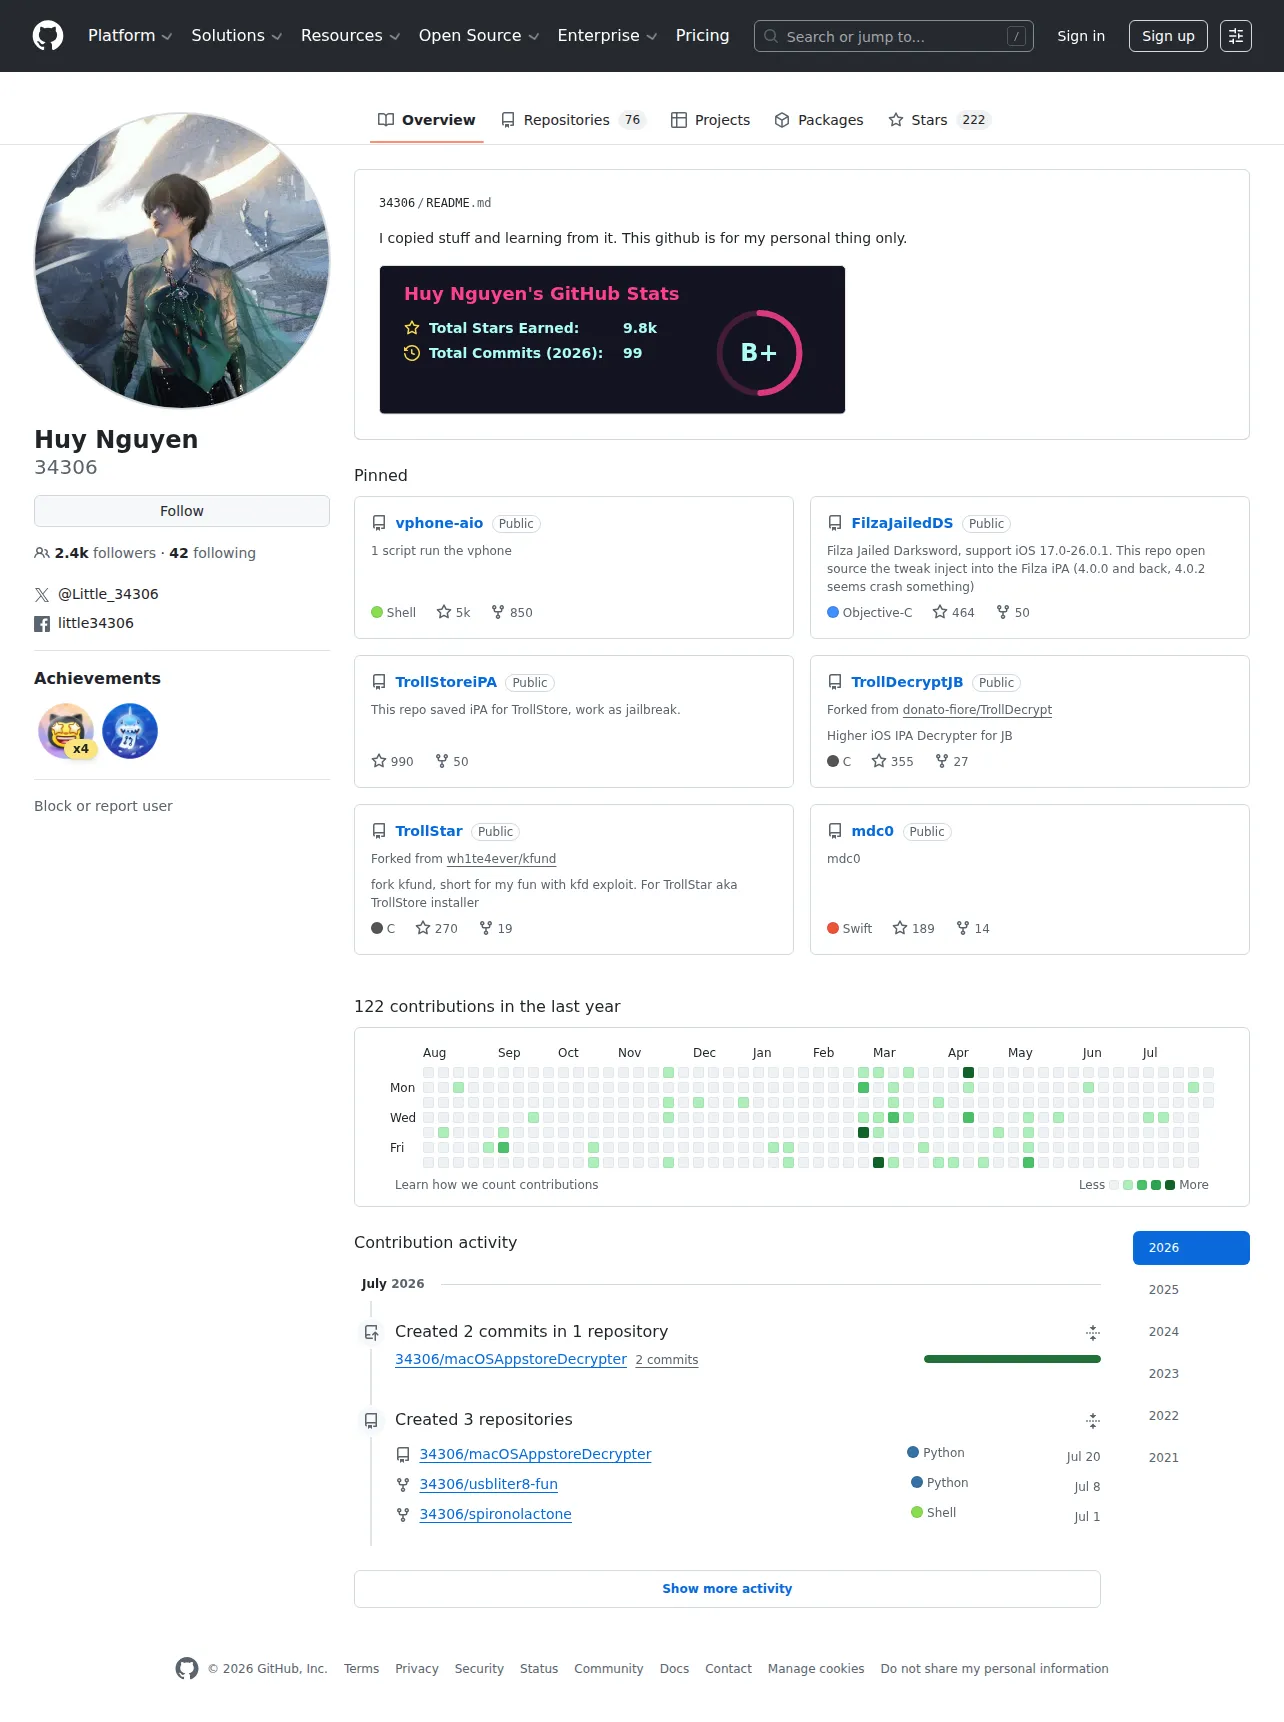View the 2.4k followers list
Screen dimensions: 1284x1722
pos(95,553)
